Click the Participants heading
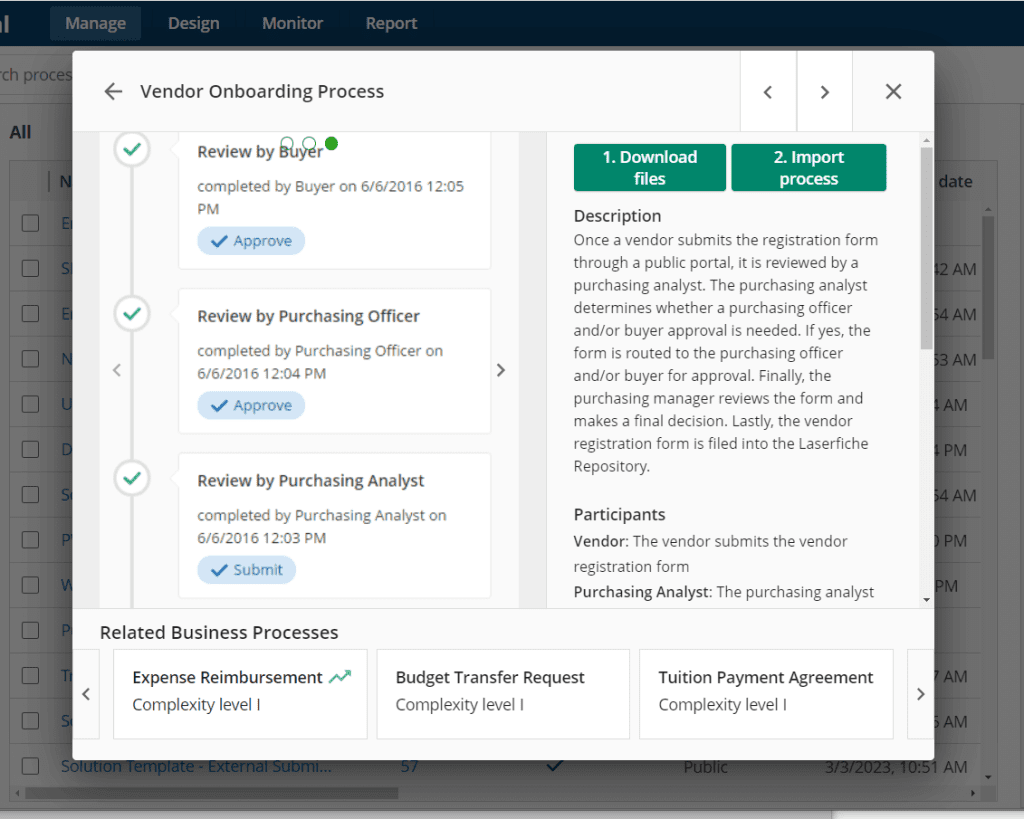Viewport: 1024px width, 819px height. (x=619, y=515)
